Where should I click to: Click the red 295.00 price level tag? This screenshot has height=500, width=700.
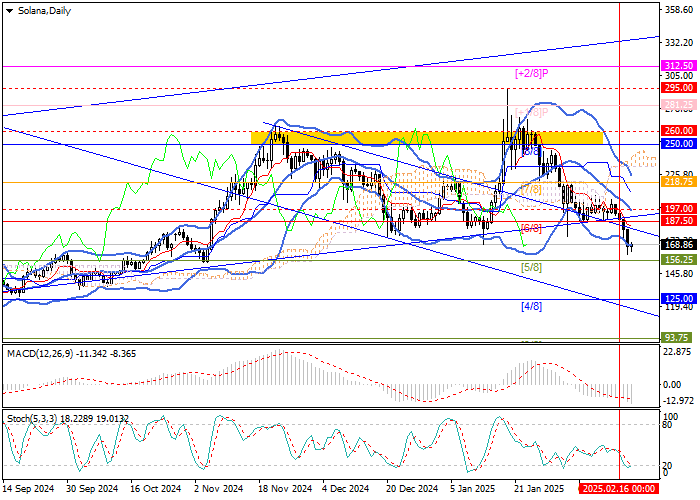680,88
